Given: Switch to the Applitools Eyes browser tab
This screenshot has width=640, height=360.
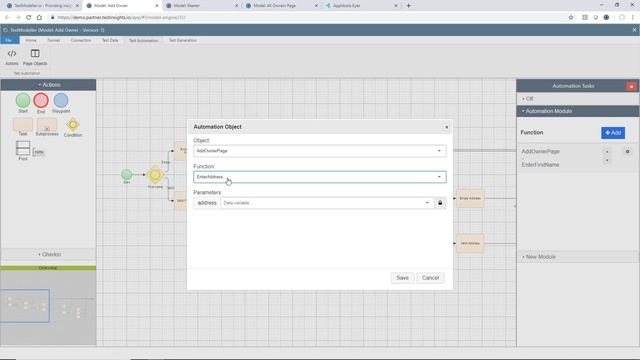Looking at the screenshot, I should click(361, 6).
